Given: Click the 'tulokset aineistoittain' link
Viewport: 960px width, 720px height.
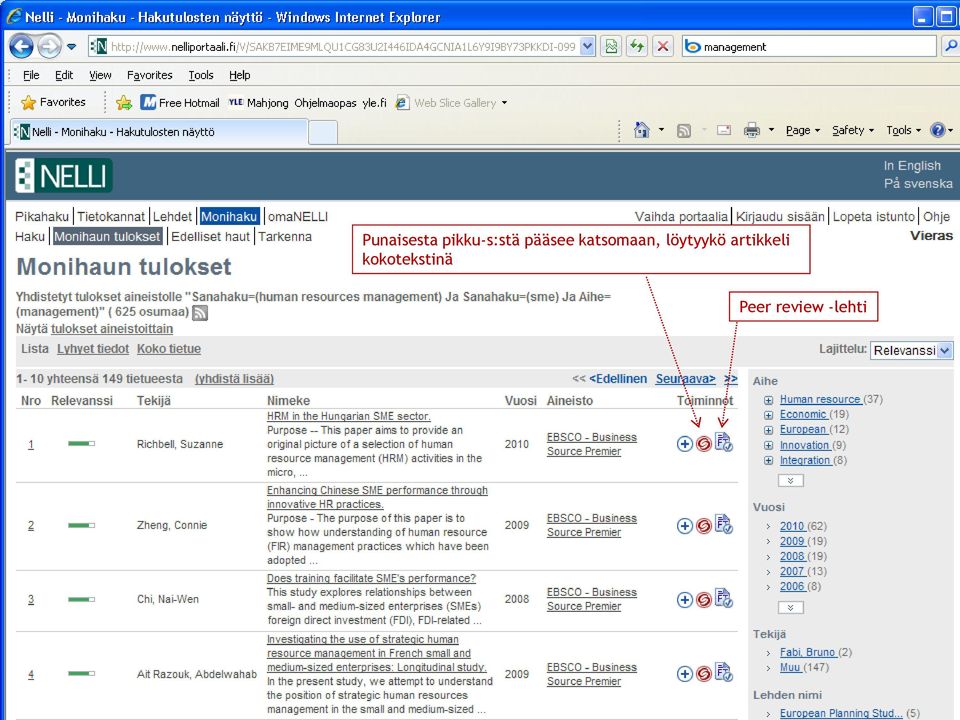Looking at the screenshot, I should click(111, 329).
